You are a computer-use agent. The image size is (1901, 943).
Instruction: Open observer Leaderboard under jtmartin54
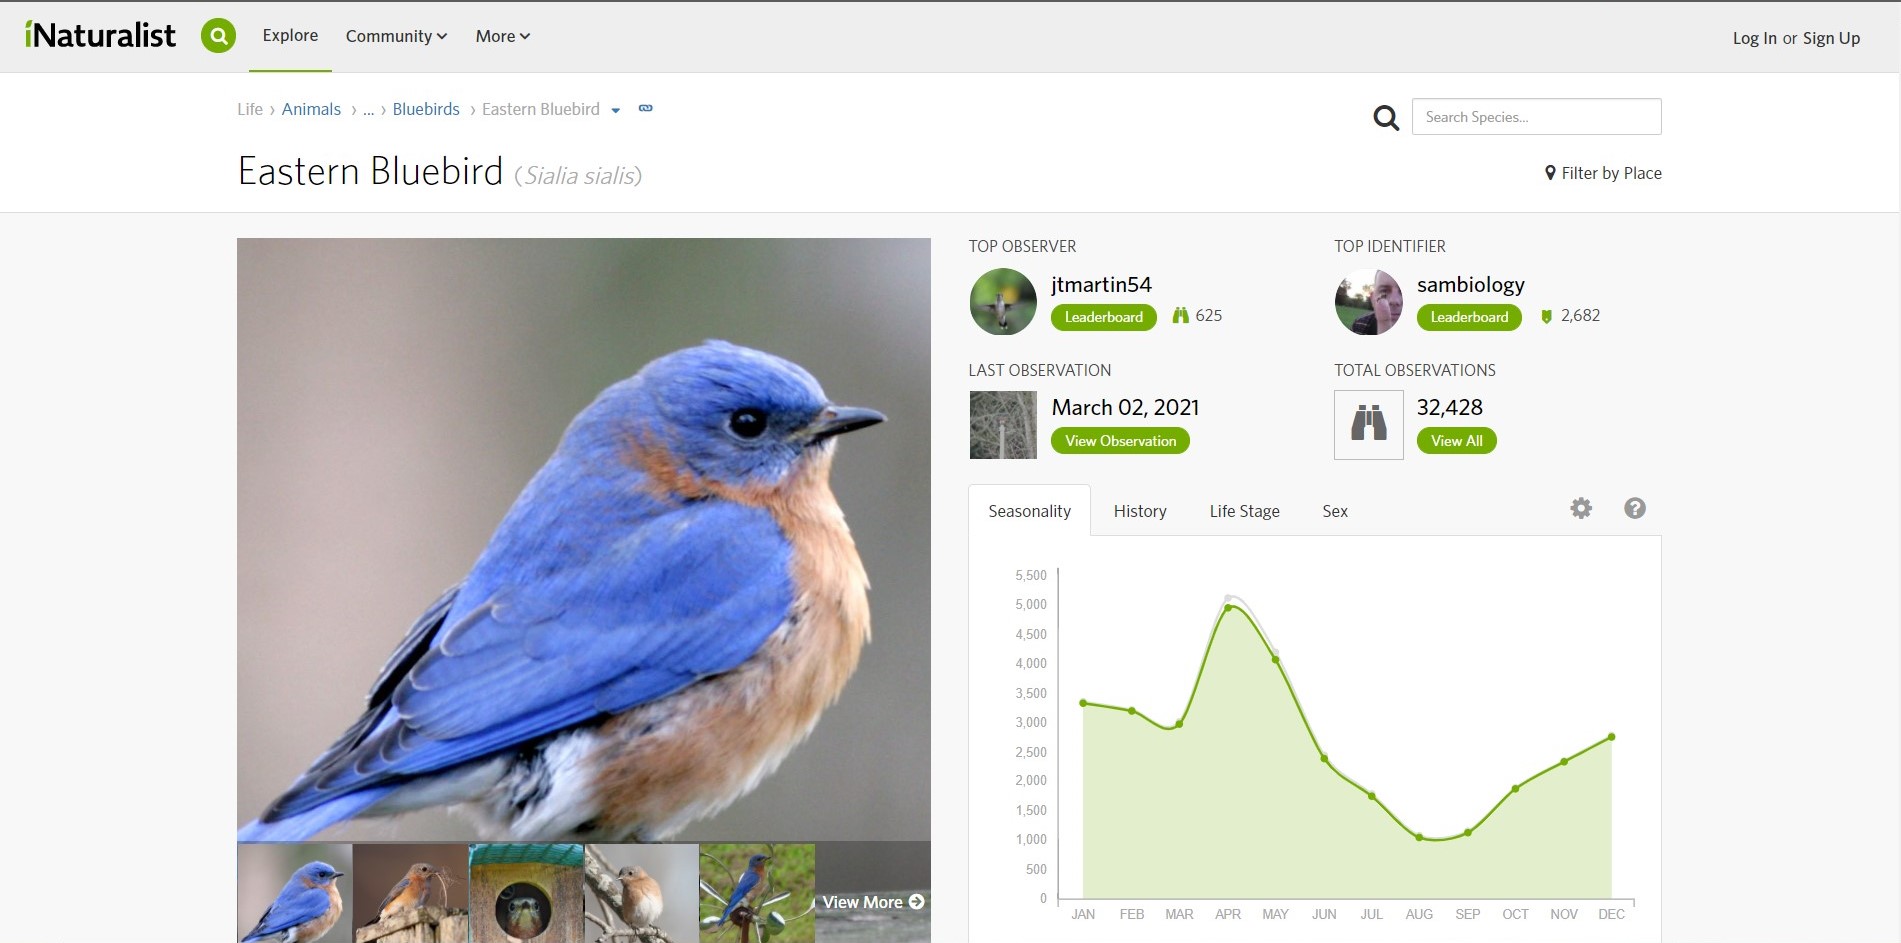(x=1103, y=317)
